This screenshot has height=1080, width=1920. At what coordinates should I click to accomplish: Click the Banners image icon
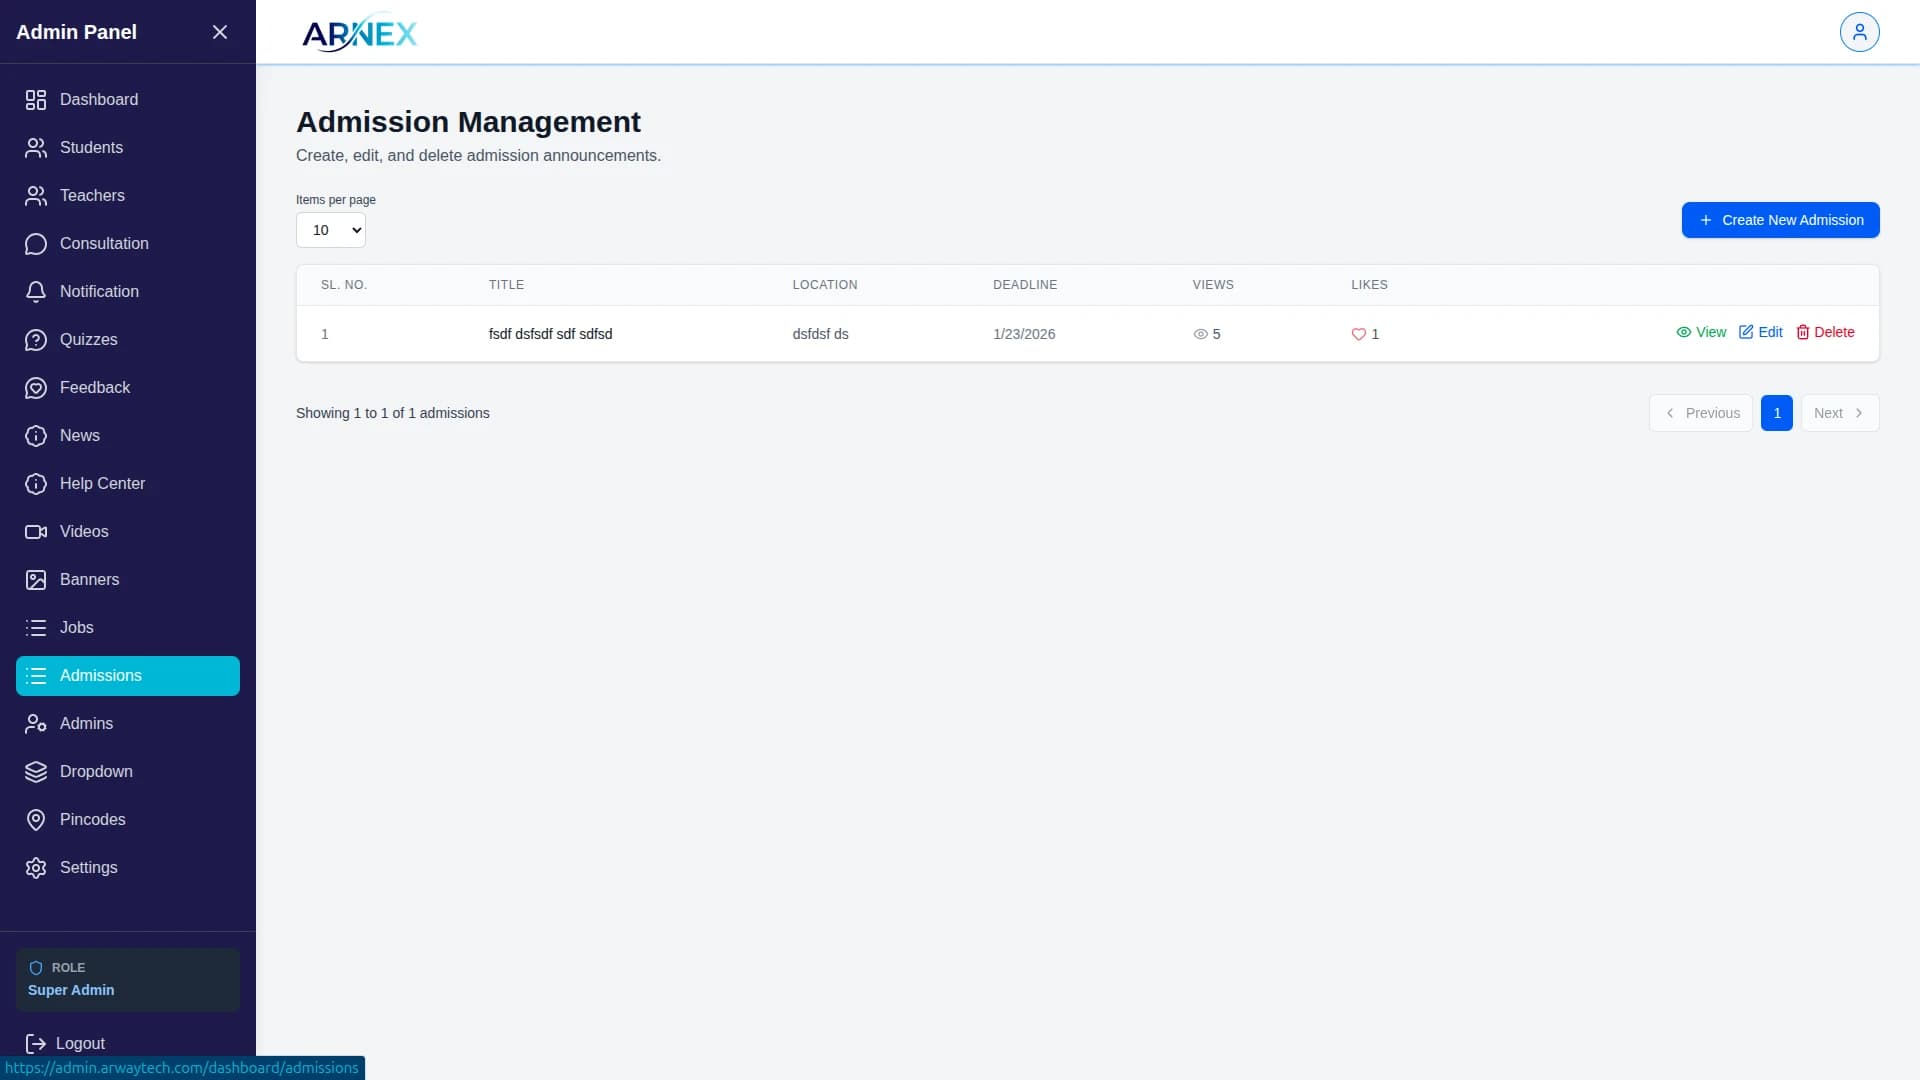(36, 580)
